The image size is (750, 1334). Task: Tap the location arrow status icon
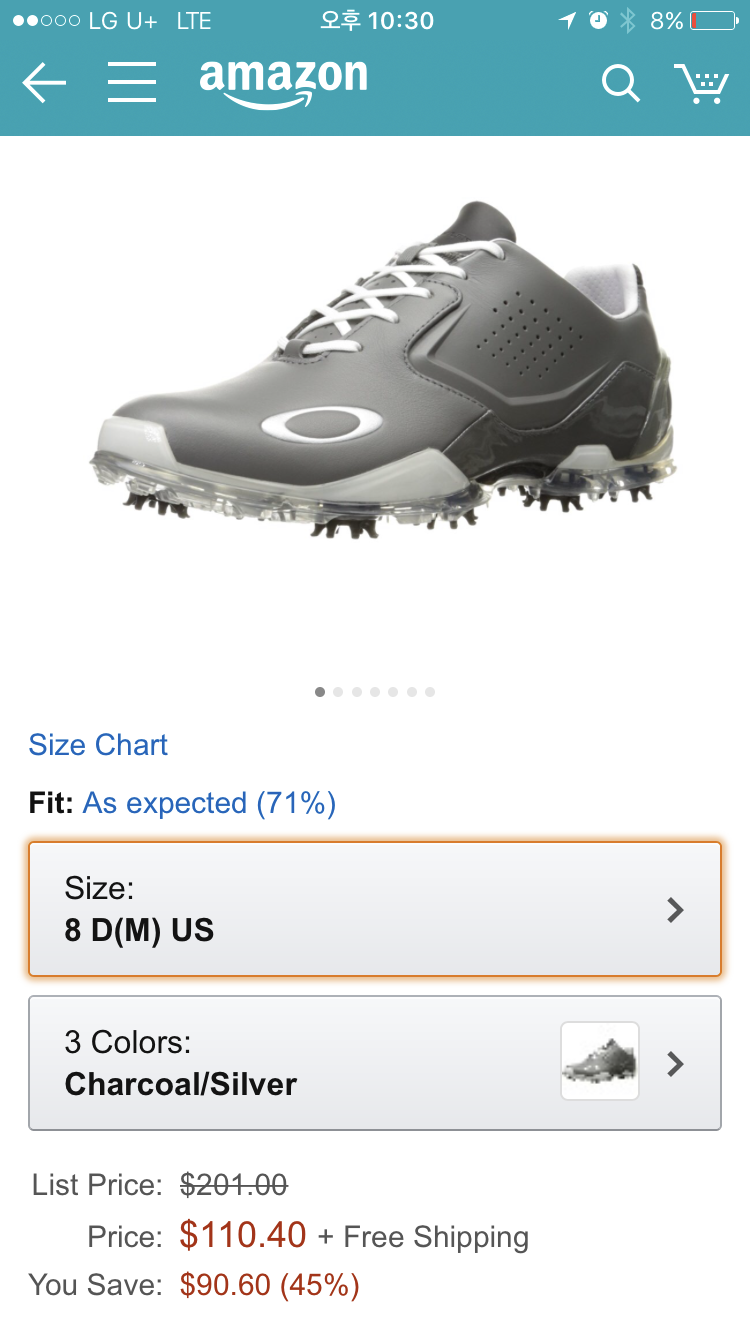pos(567,21)
